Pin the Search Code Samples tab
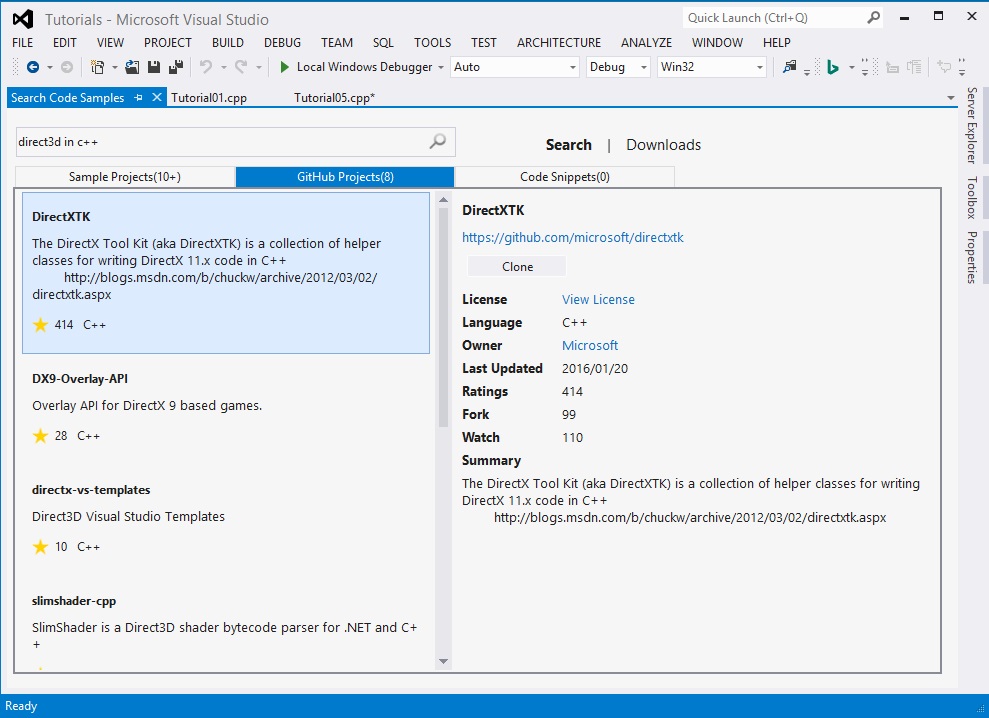Viewport: 989px width, 718px height. click(139, 98)
